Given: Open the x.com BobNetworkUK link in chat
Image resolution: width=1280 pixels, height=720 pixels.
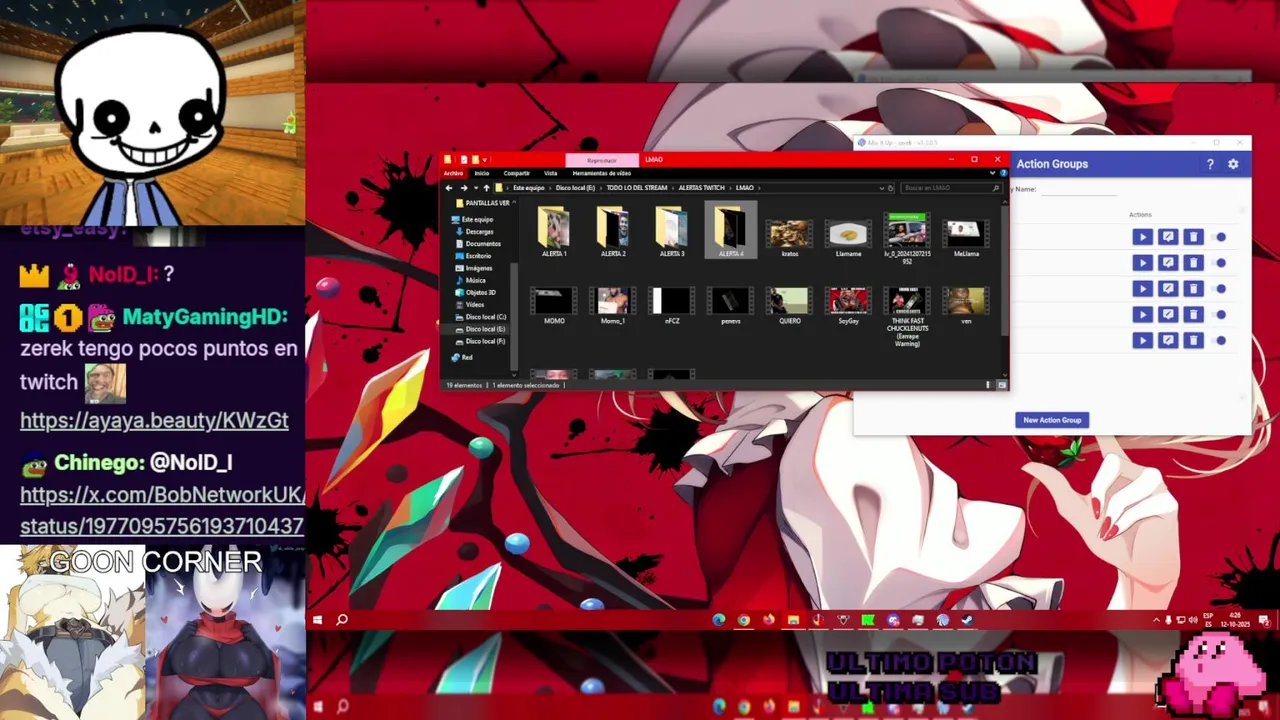Looking at the screenshot, I should tap(162, 510).
